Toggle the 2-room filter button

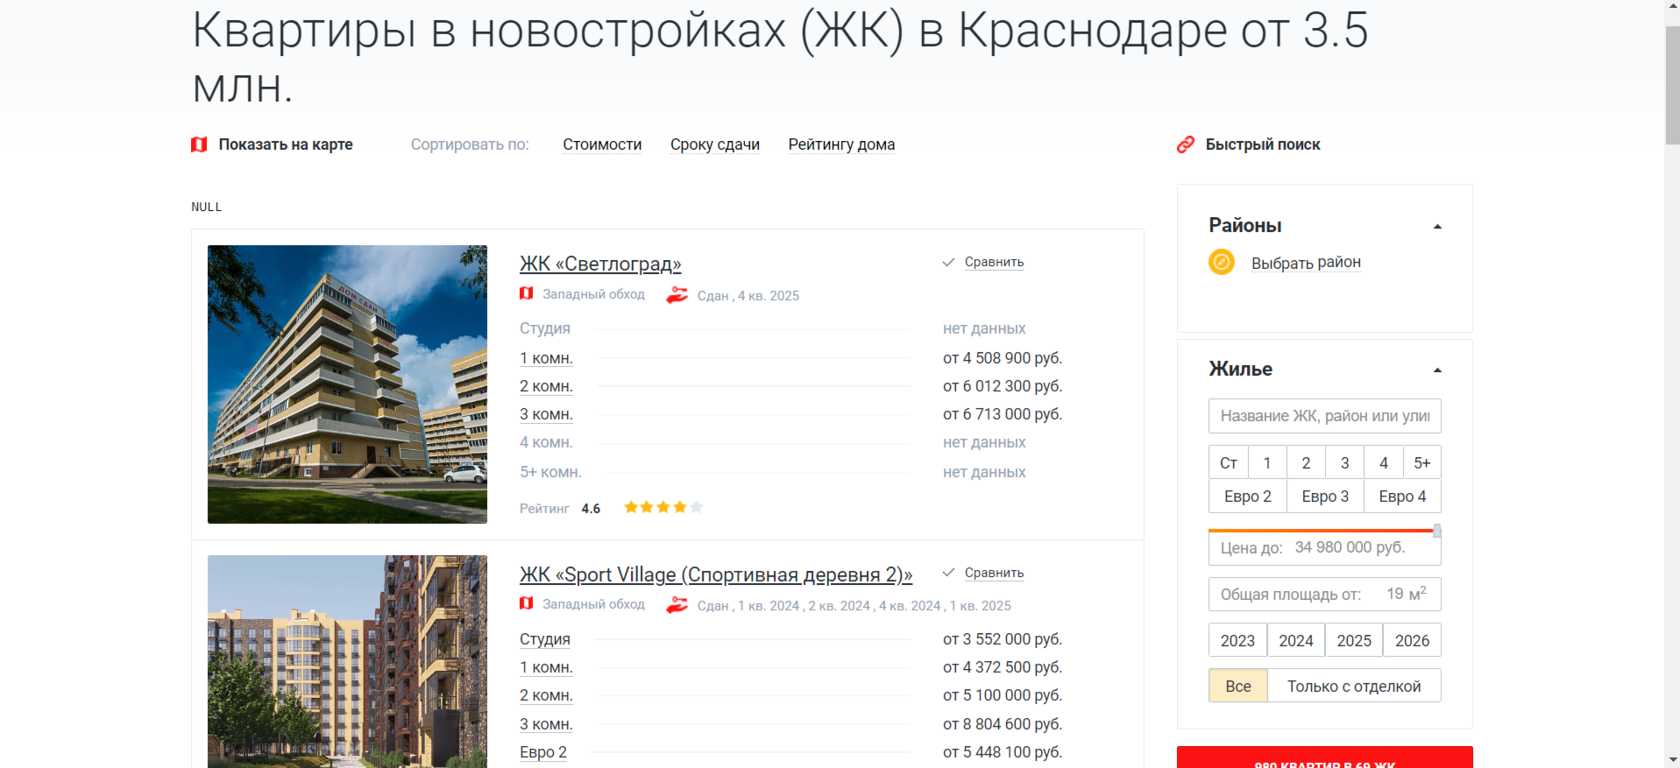pos(1306,463)
